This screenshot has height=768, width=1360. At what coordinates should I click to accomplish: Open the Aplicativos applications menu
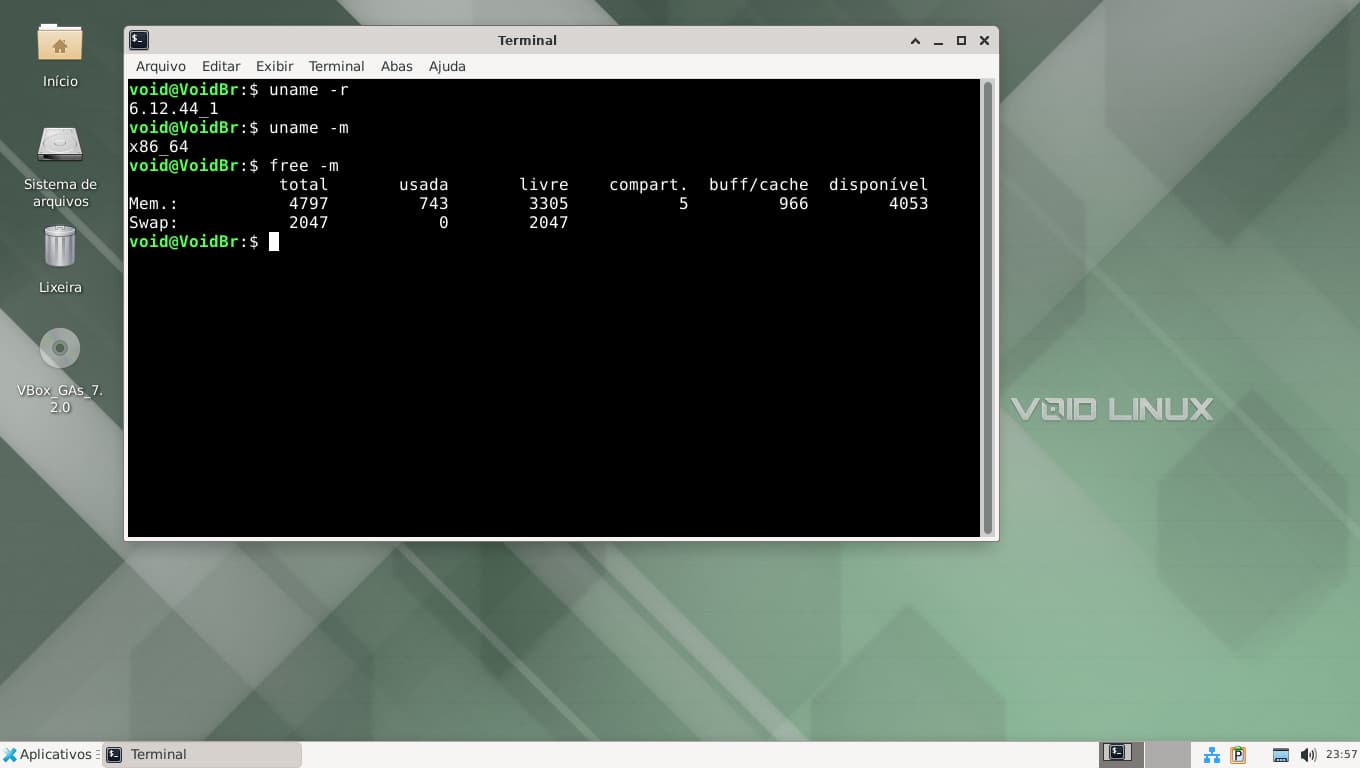48,754
